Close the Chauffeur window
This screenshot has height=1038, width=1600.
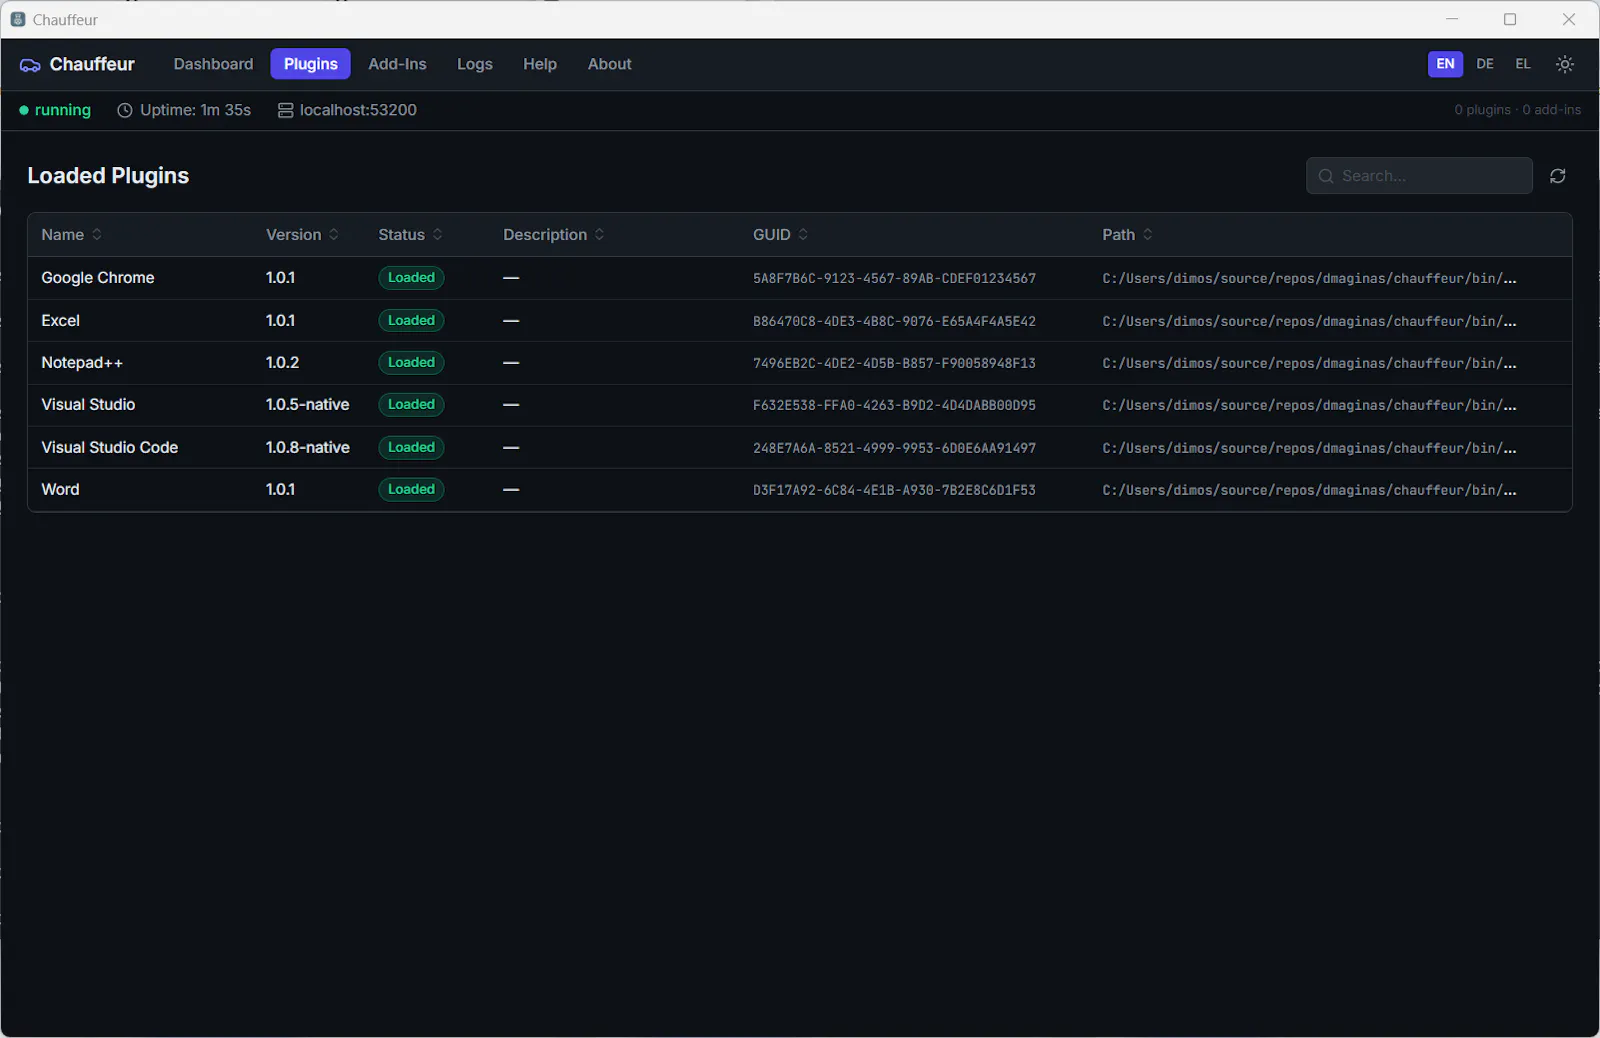click(x=1569, y=19)
